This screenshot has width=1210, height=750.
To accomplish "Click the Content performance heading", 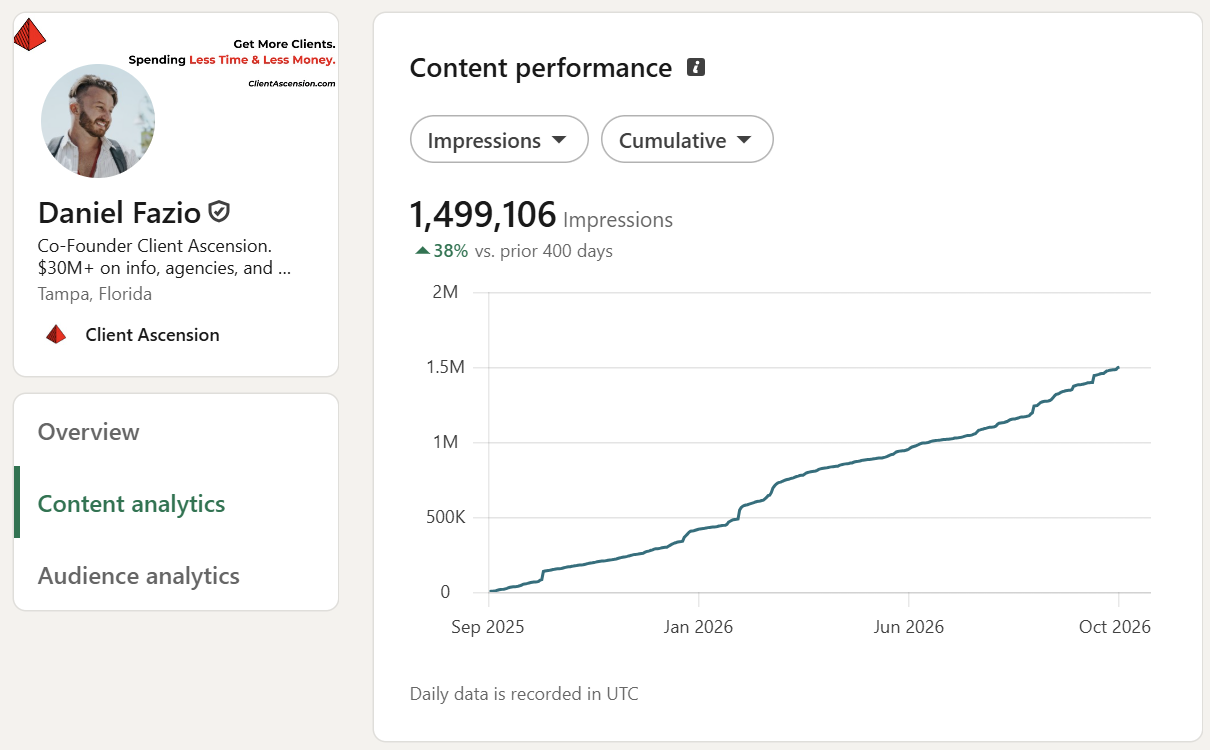I will pyautogui.click(x=541, y=68).
